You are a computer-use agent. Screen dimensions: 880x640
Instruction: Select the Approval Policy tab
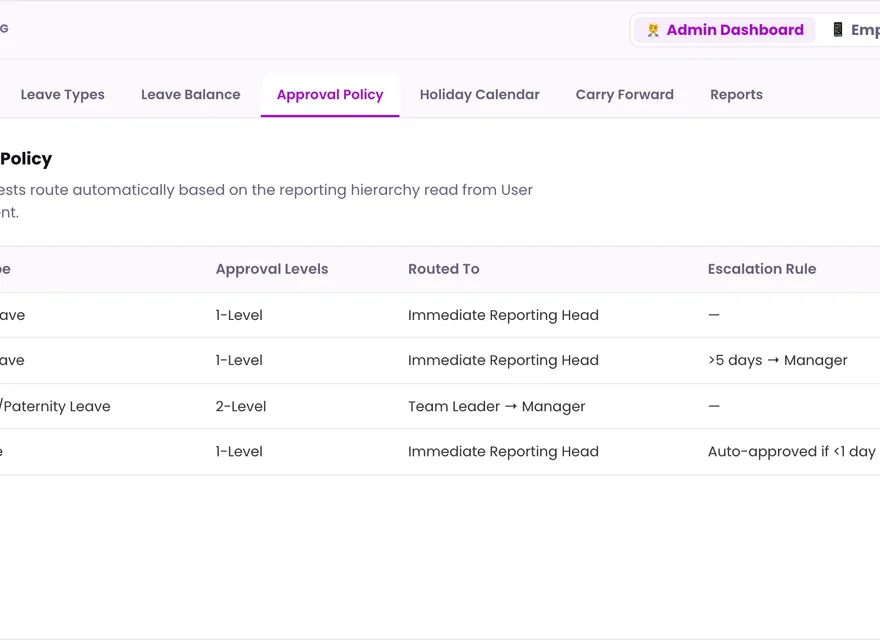pyautogui.click(x=330, y=94)
